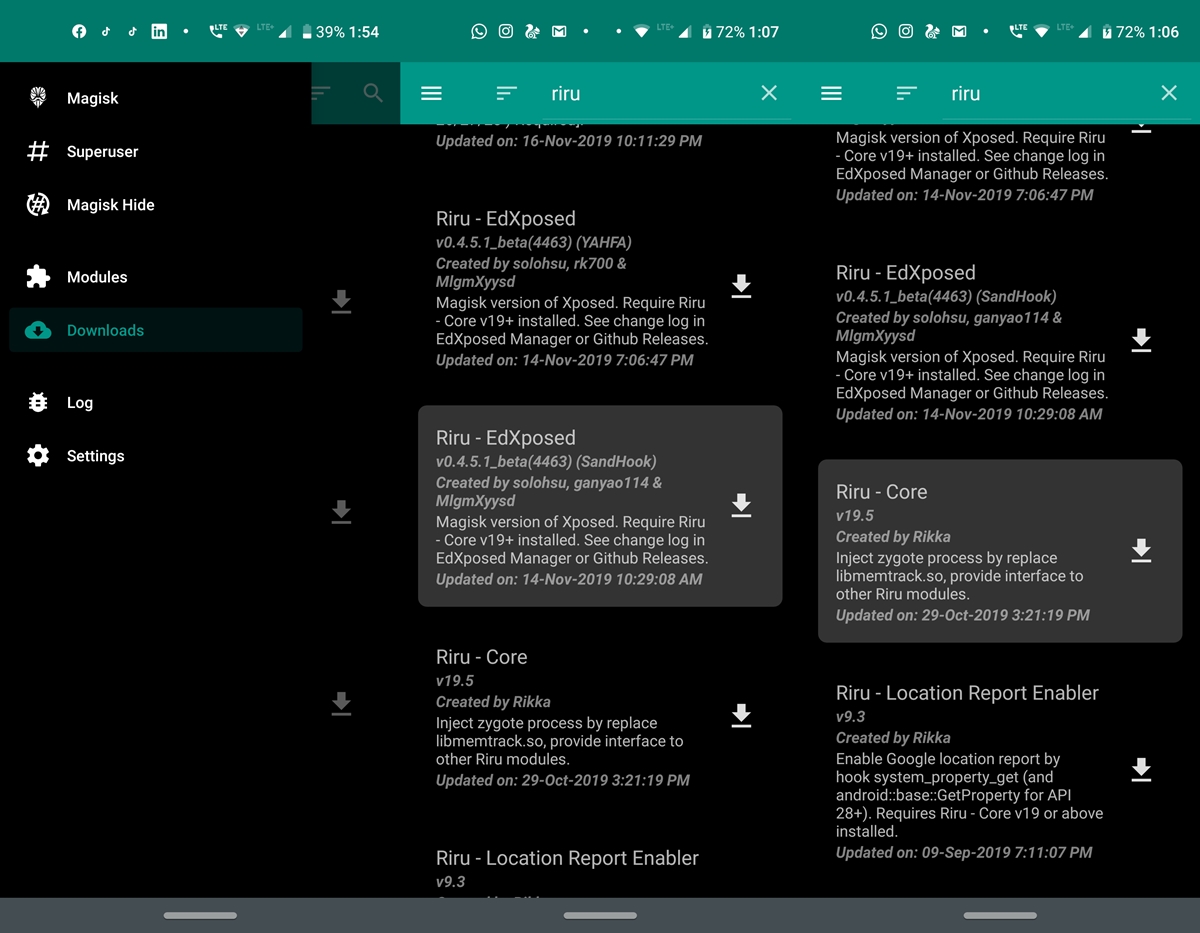Click the Settings gear icon in the drawer
This screenshot has width=1200, height=933.
tap(38, 455)
